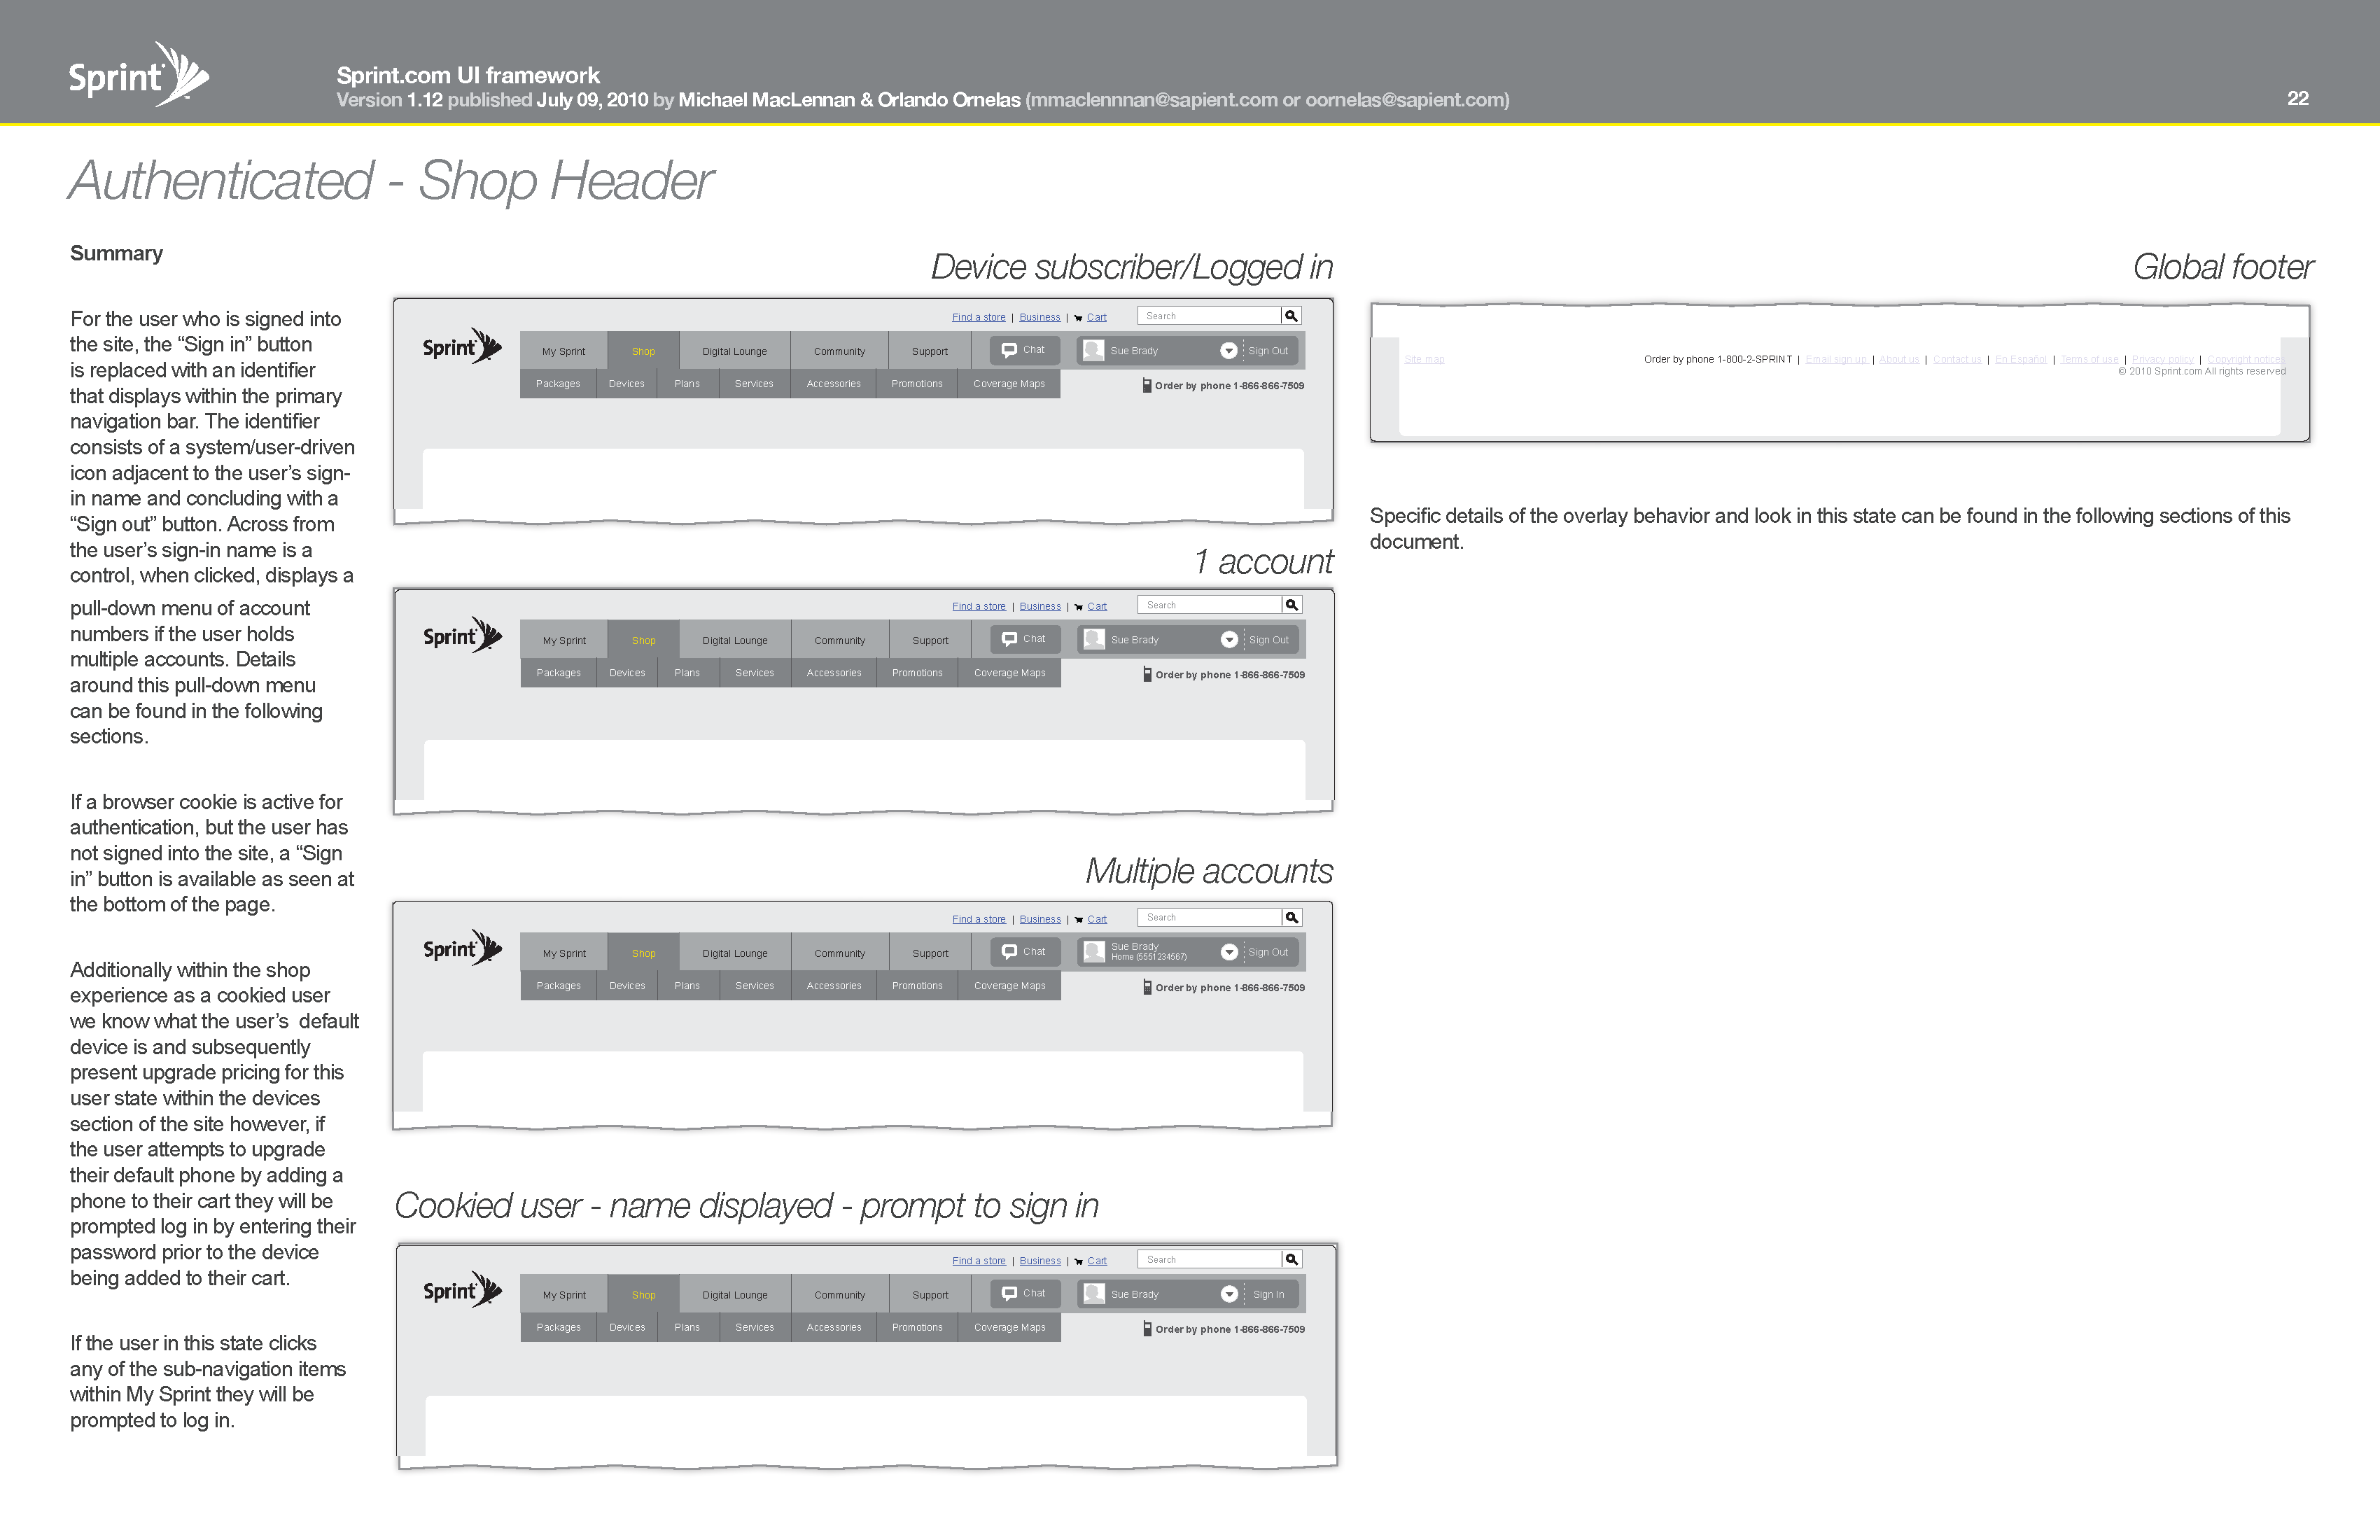
Task: Click the Privacy policy link in the Global footer
Action: point(2162,359)
